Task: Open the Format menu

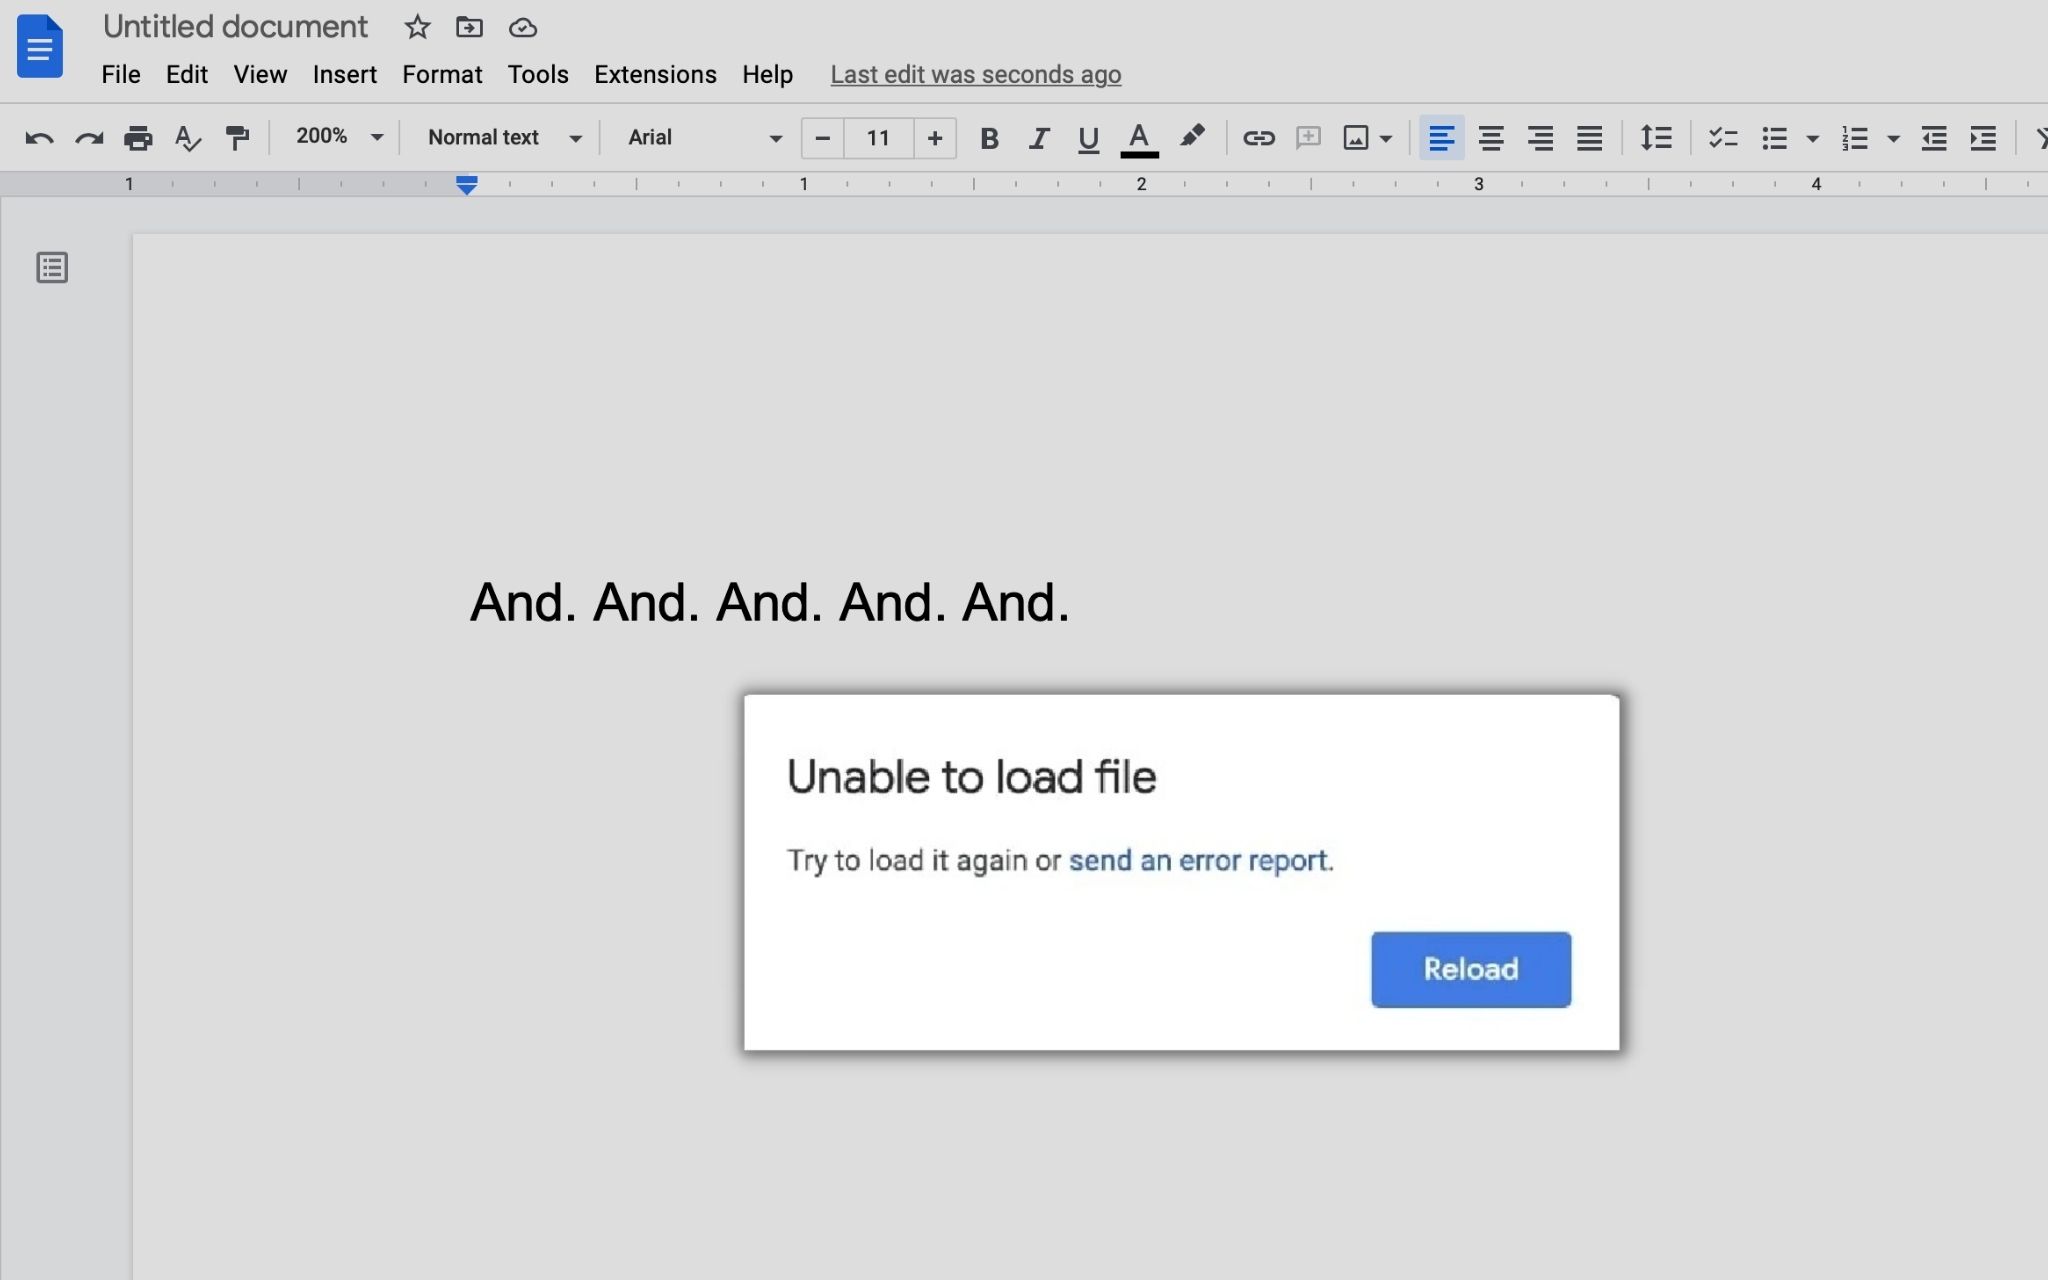Action: pyautogui.click(x=442, y=75)
